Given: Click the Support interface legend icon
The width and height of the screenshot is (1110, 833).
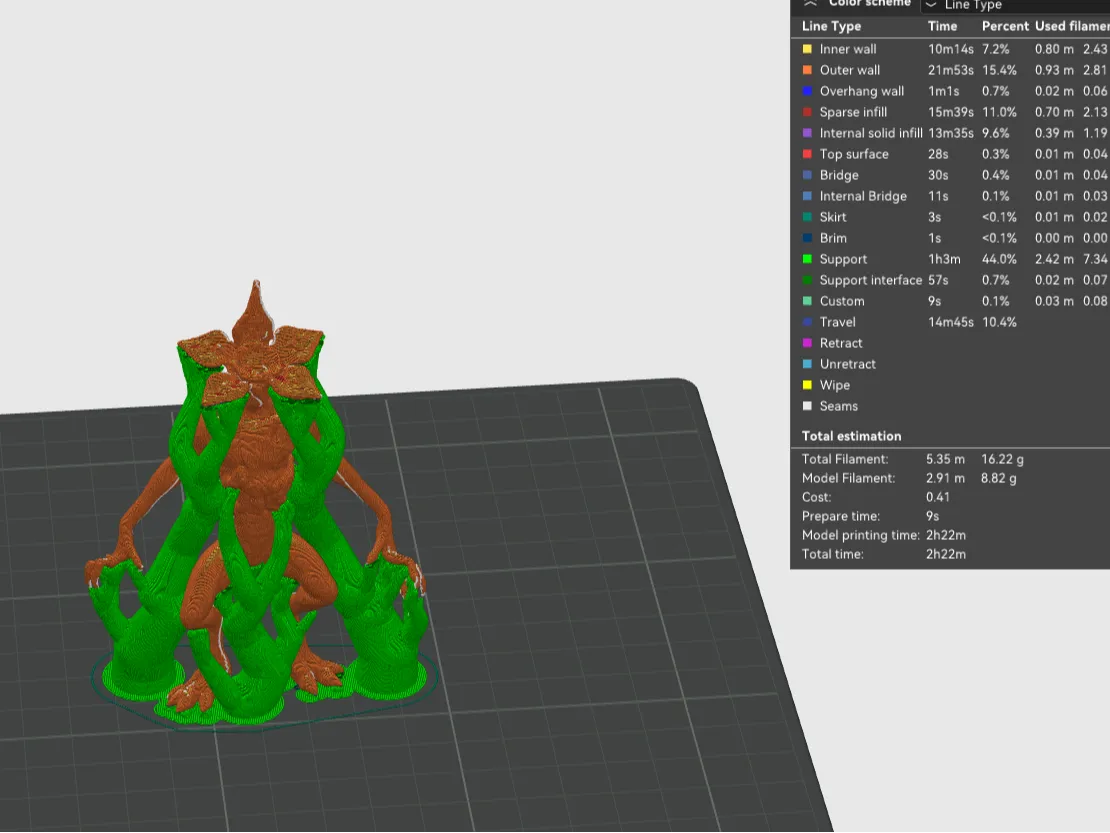Looking at the screenshot, I should pos(807,280).
